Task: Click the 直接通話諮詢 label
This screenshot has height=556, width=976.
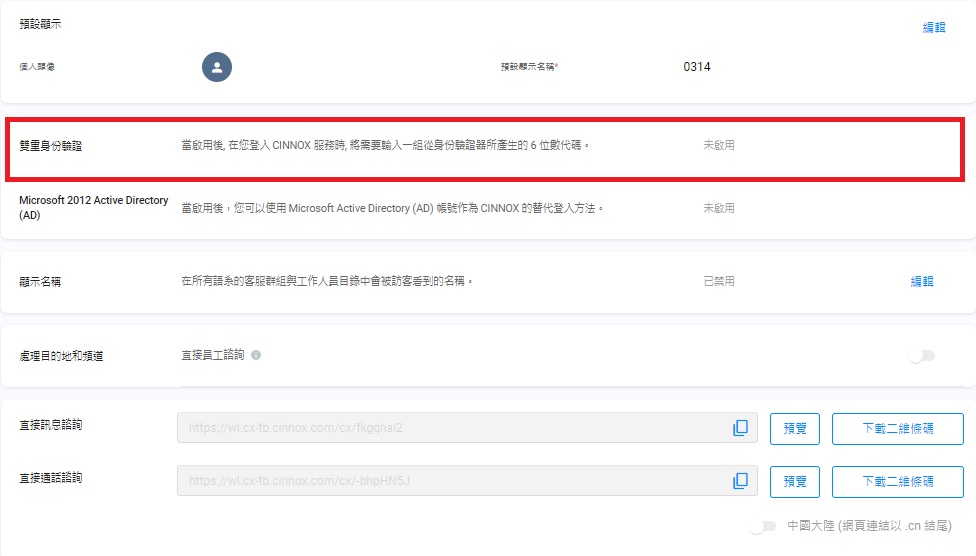Action: click(x=50, y=478)
